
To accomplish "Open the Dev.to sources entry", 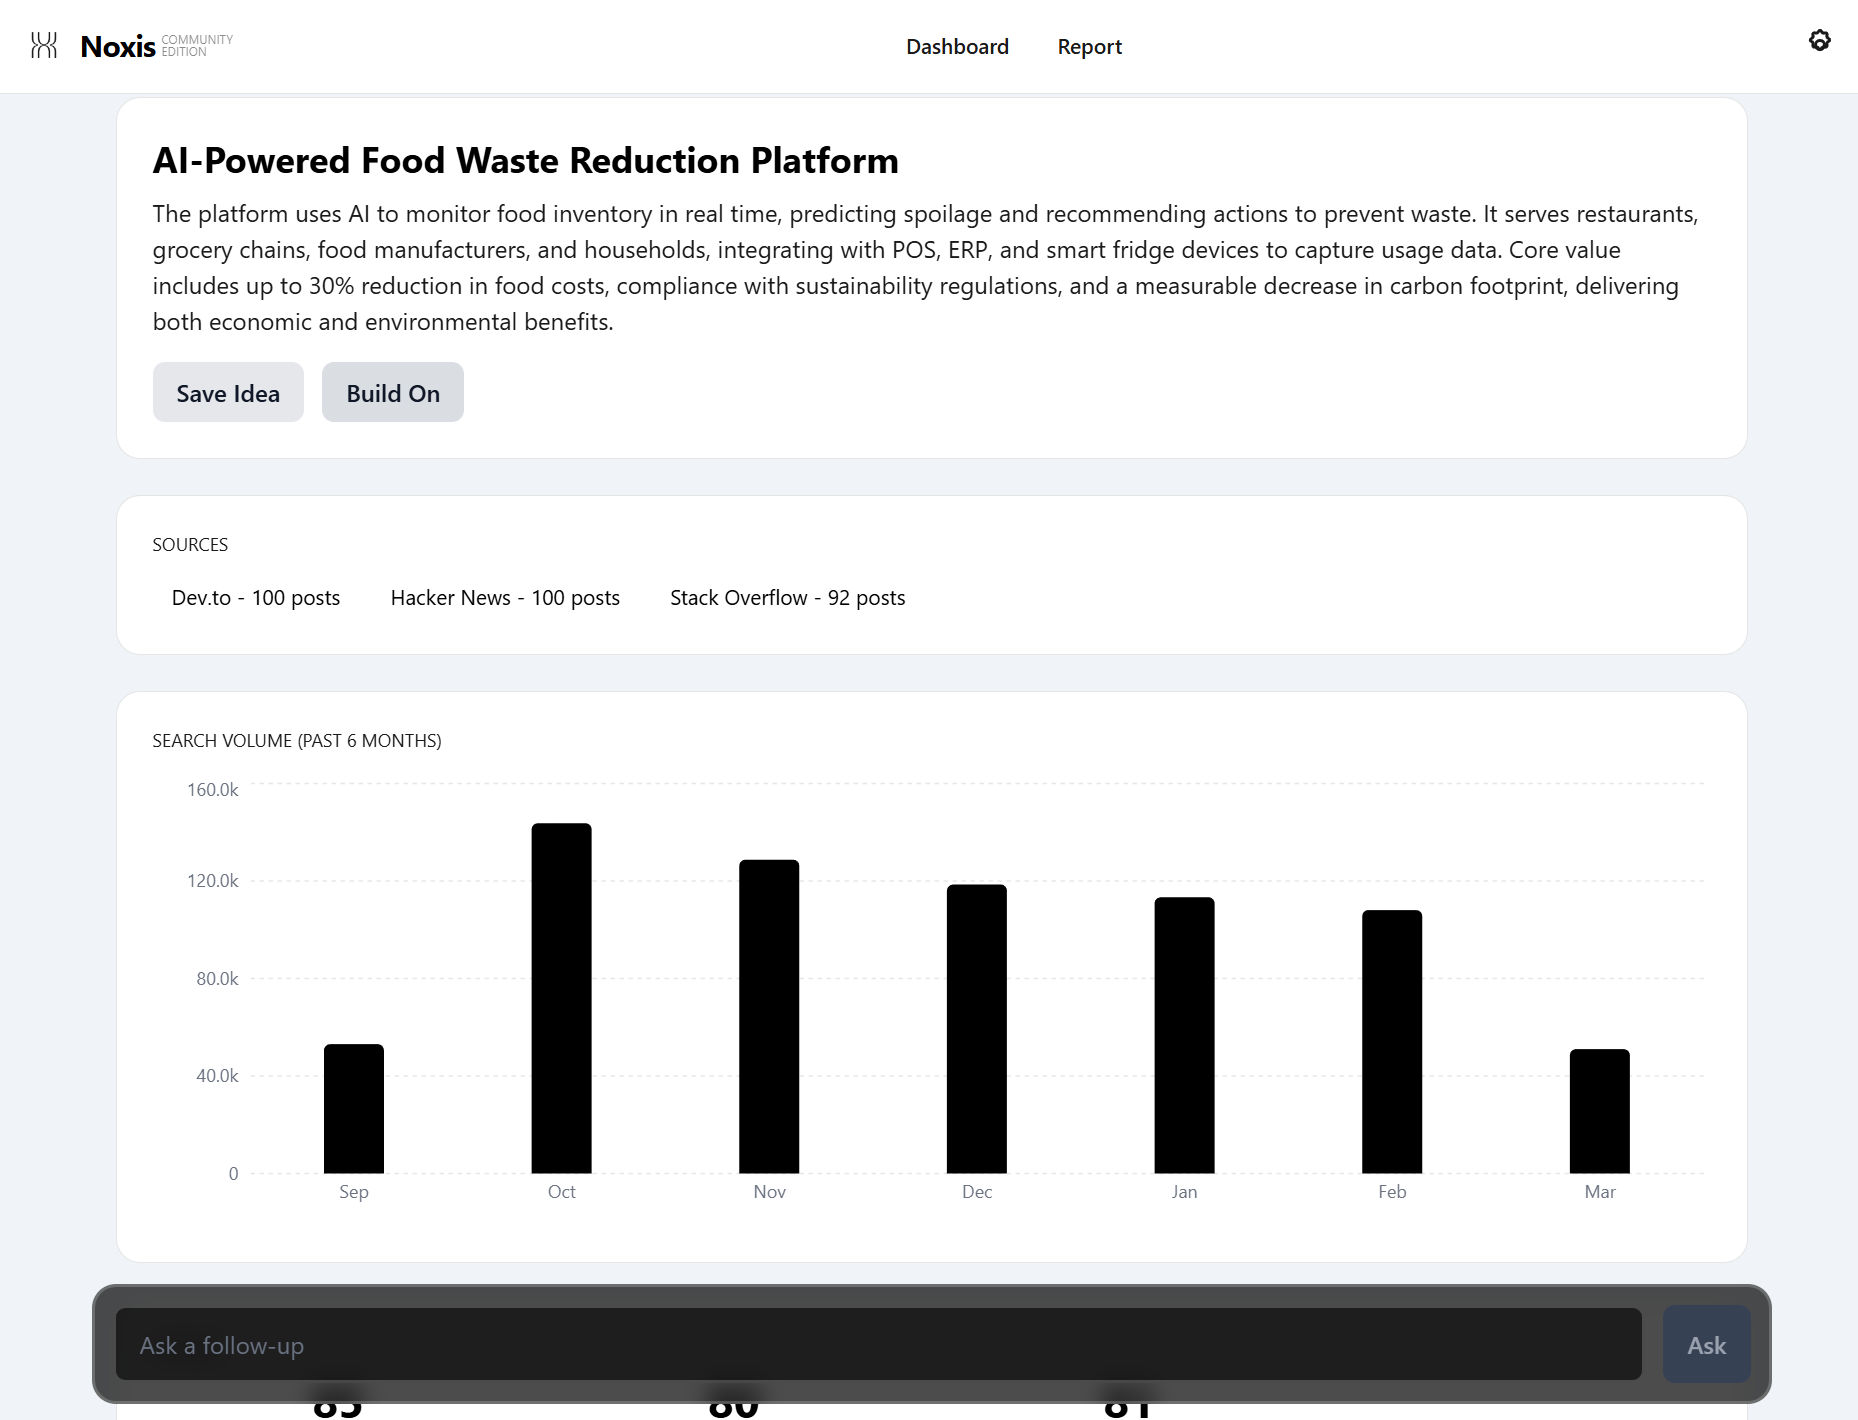I will (x=255, y=597).
